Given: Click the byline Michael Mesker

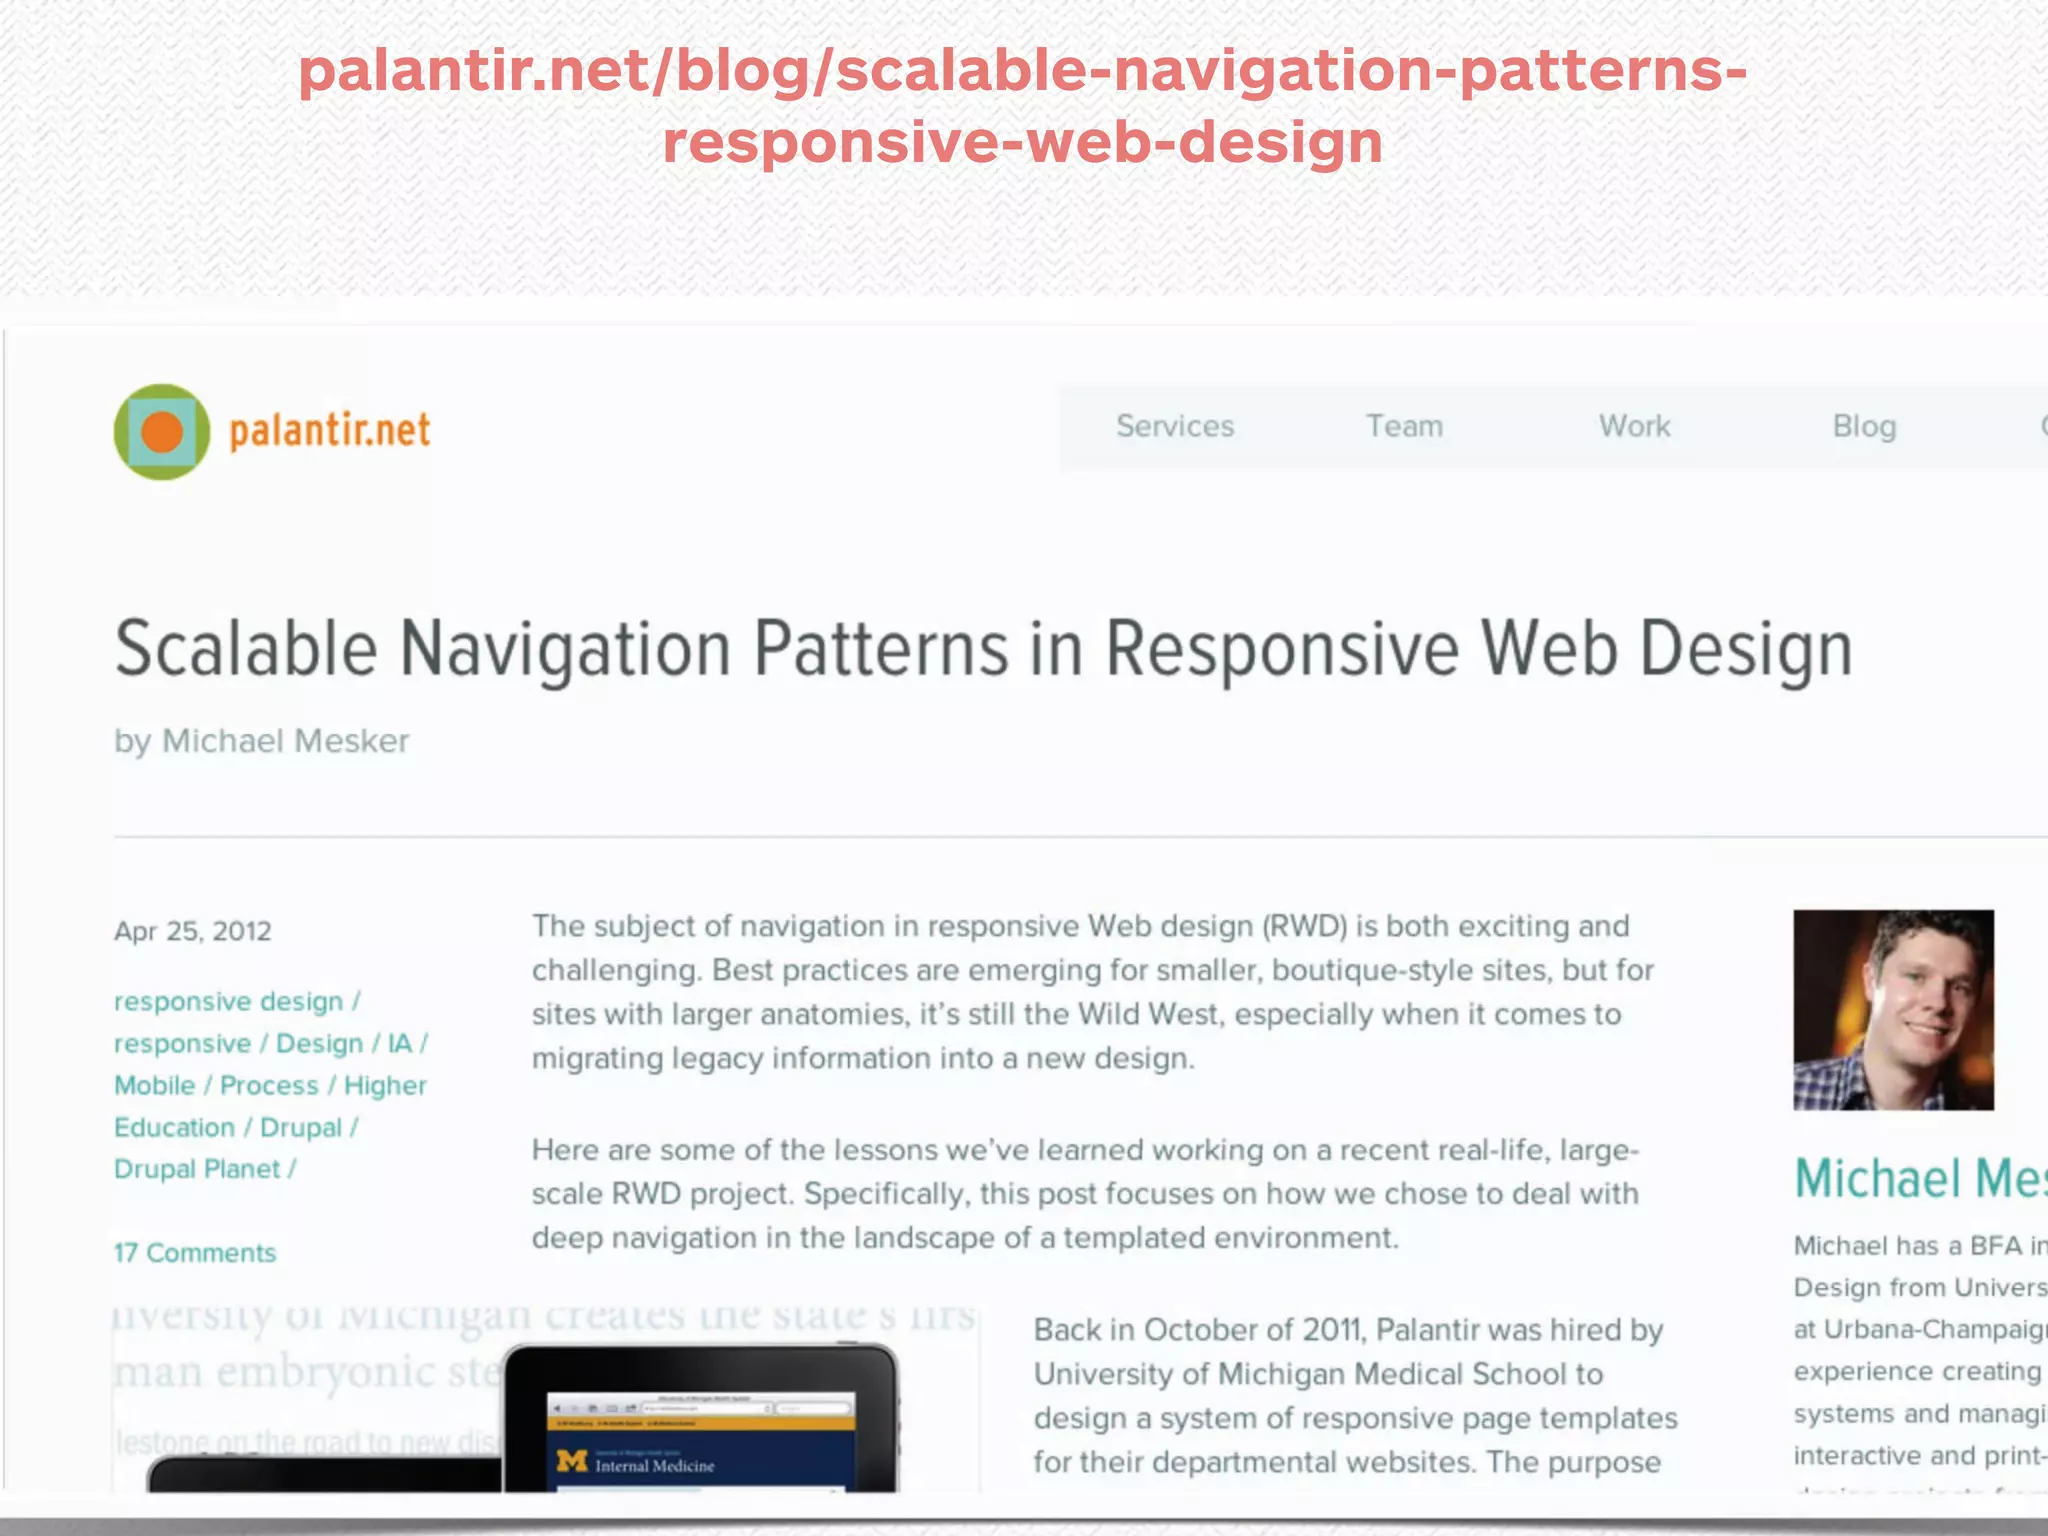Looking at the screenshot, I should [x=286, y=741].
